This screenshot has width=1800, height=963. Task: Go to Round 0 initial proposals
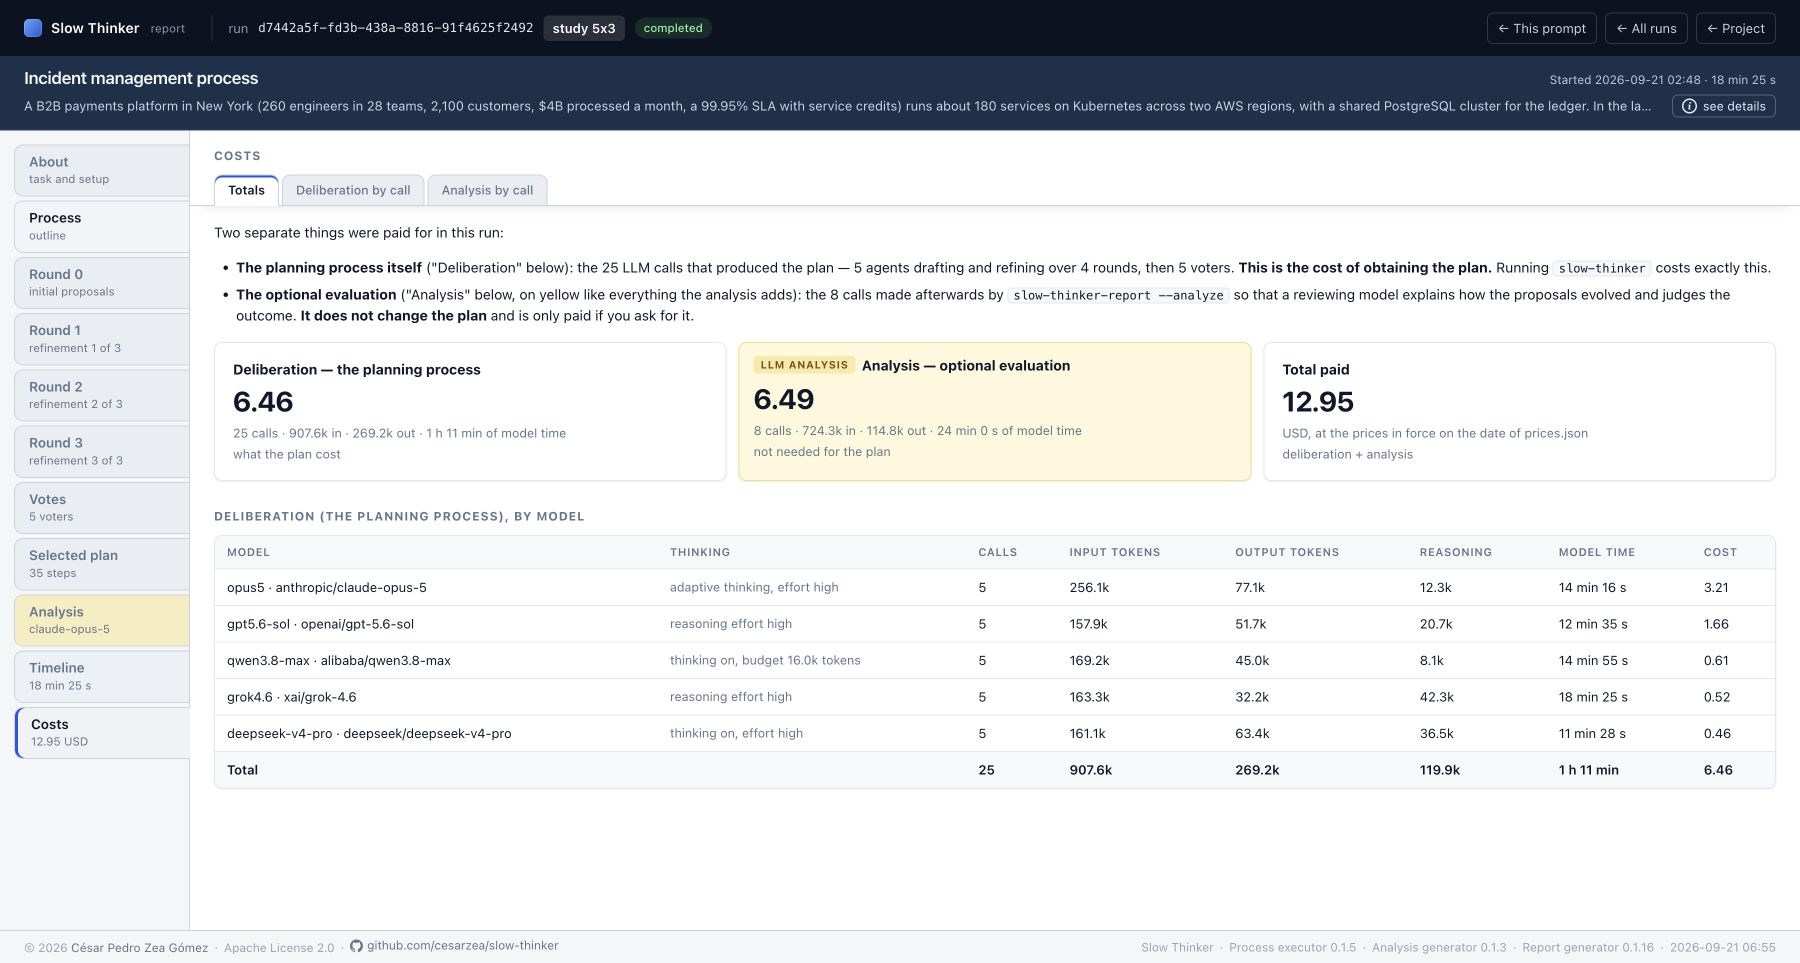[102, 283]
